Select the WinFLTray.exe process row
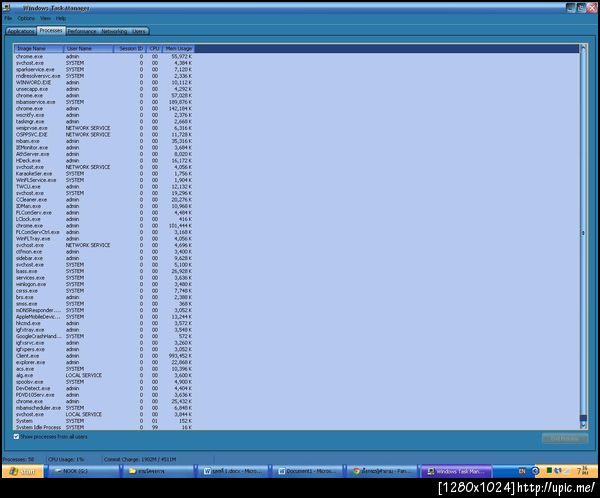Screen dimensions: 600x498 [104, 238]
